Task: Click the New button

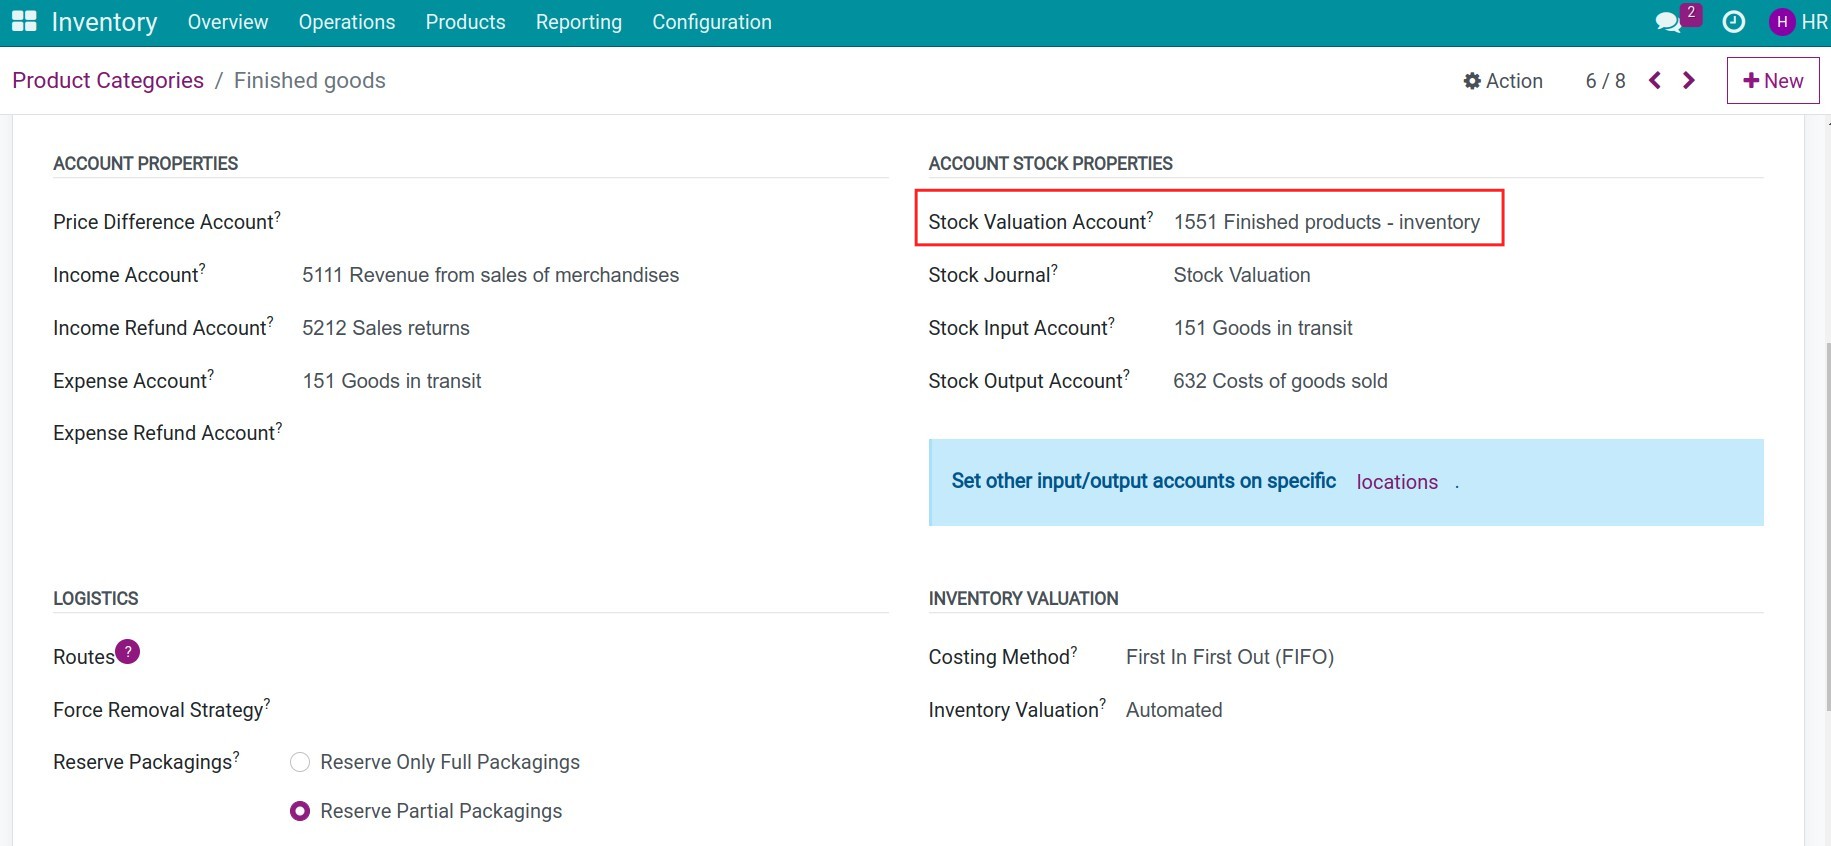Action: pyautogui.click(x=1773, y=81)
